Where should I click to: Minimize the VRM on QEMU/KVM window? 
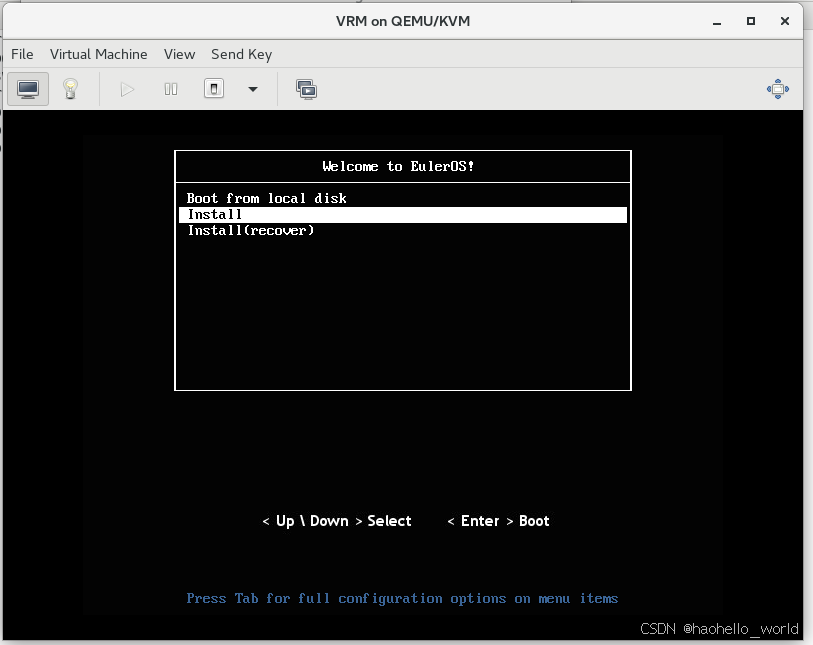tap(717, 22)
